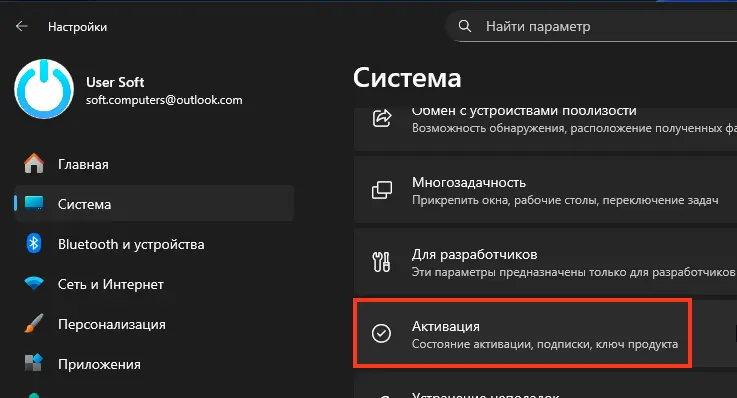Select Система in the sidebar
Viewport: 737px width, 398px height.
click(154, 203)
